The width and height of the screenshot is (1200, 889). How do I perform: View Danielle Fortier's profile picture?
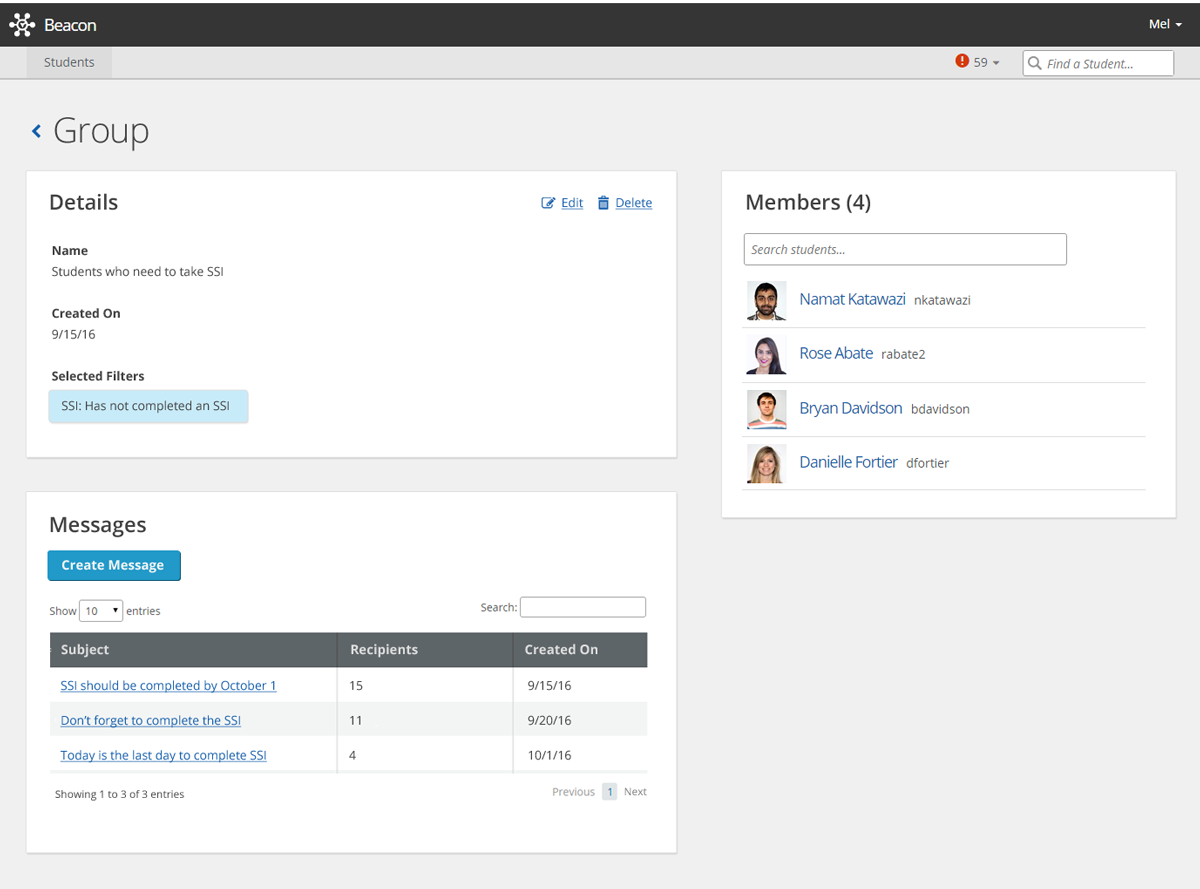tap(766, 463)
